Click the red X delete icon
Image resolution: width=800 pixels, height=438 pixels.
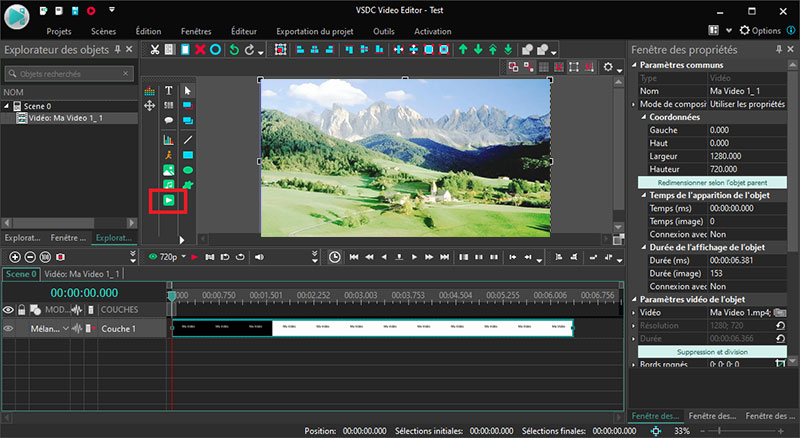click(x=200, y=50)
